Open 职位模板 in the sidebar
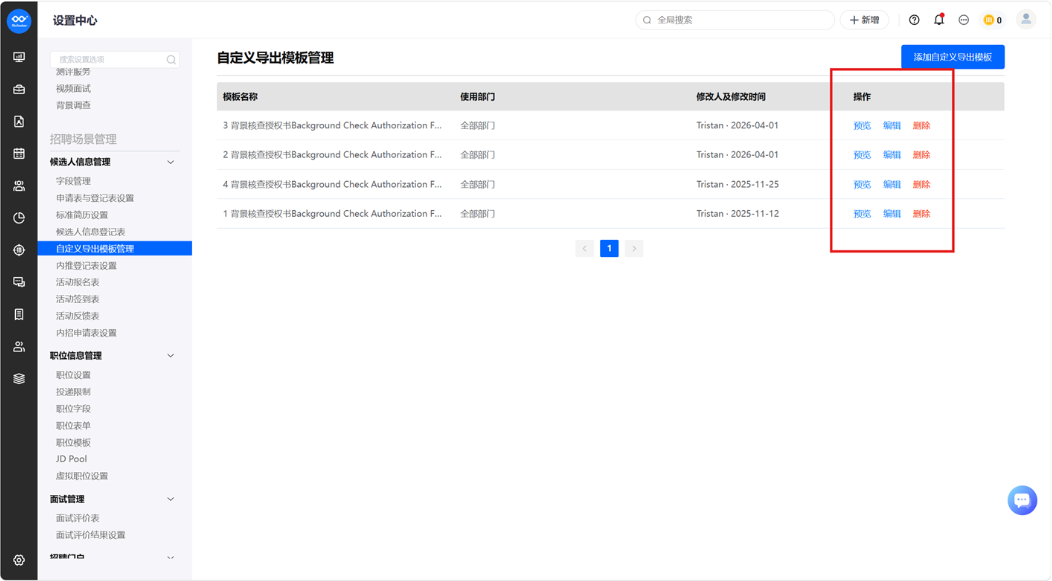Image resolution: width=1052 pixels, height=581 pixels. point(73,443)
